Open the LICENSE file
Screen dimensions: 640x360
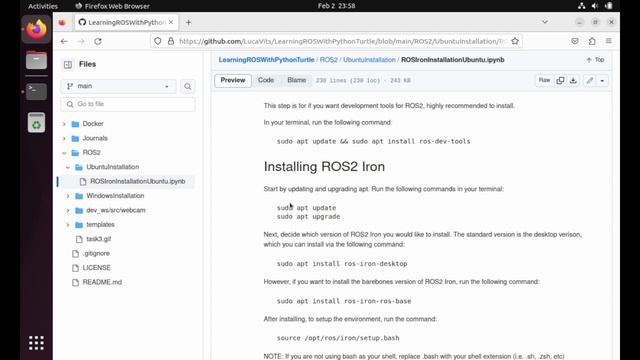(x=96, y=268)
